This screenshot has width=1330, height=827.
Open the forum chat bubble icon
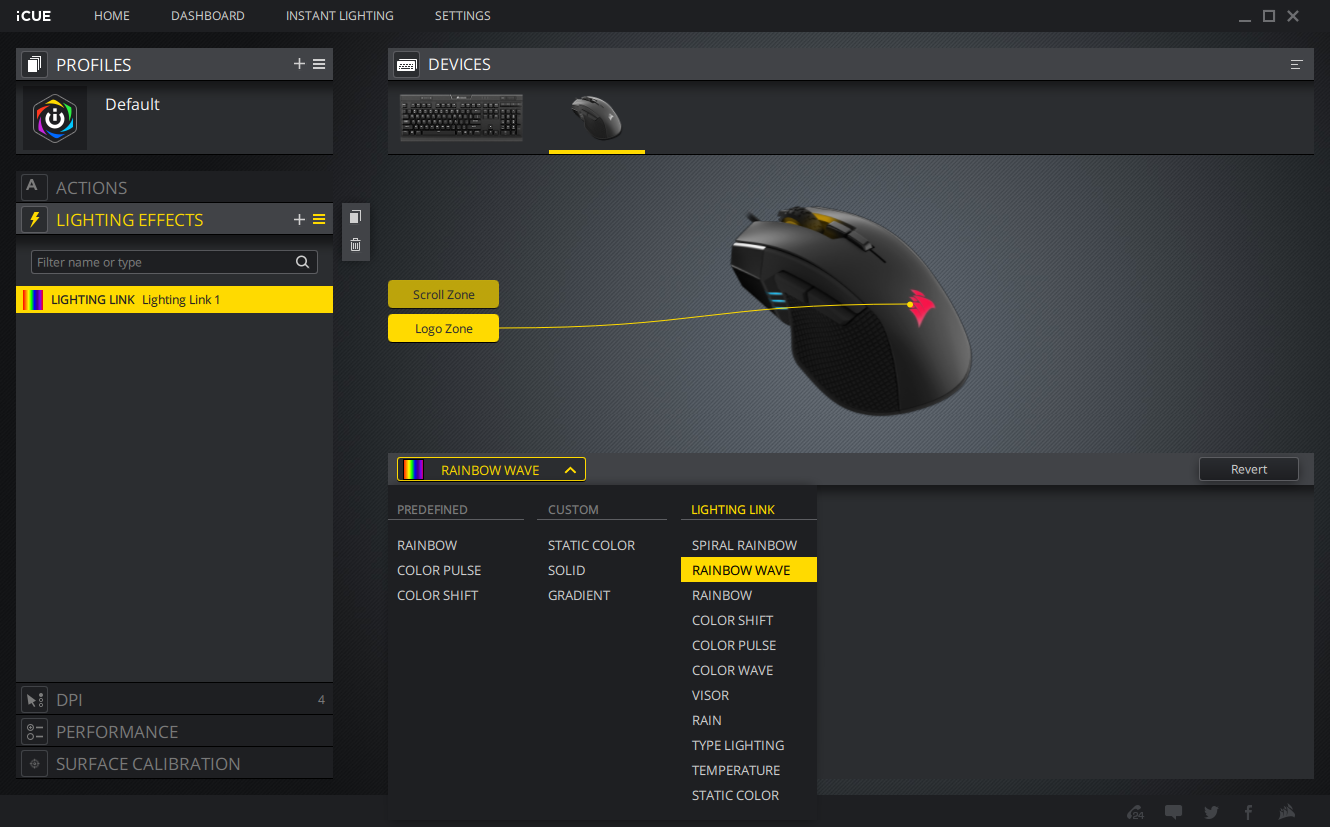click(x=1173, y=812)
